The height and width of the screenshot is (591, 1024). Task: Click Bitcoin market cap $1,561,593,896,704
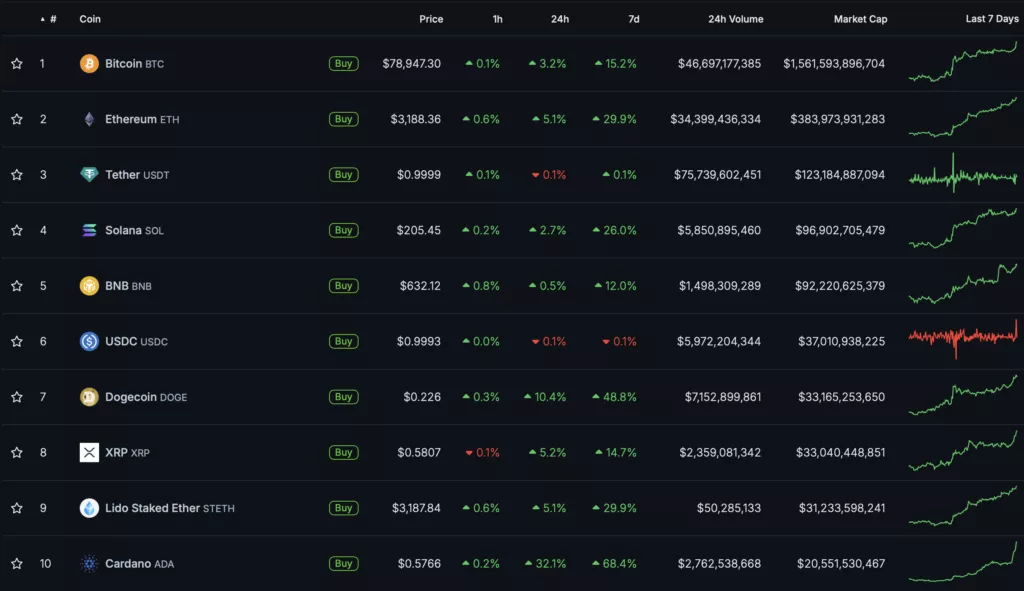pos(834,63)
